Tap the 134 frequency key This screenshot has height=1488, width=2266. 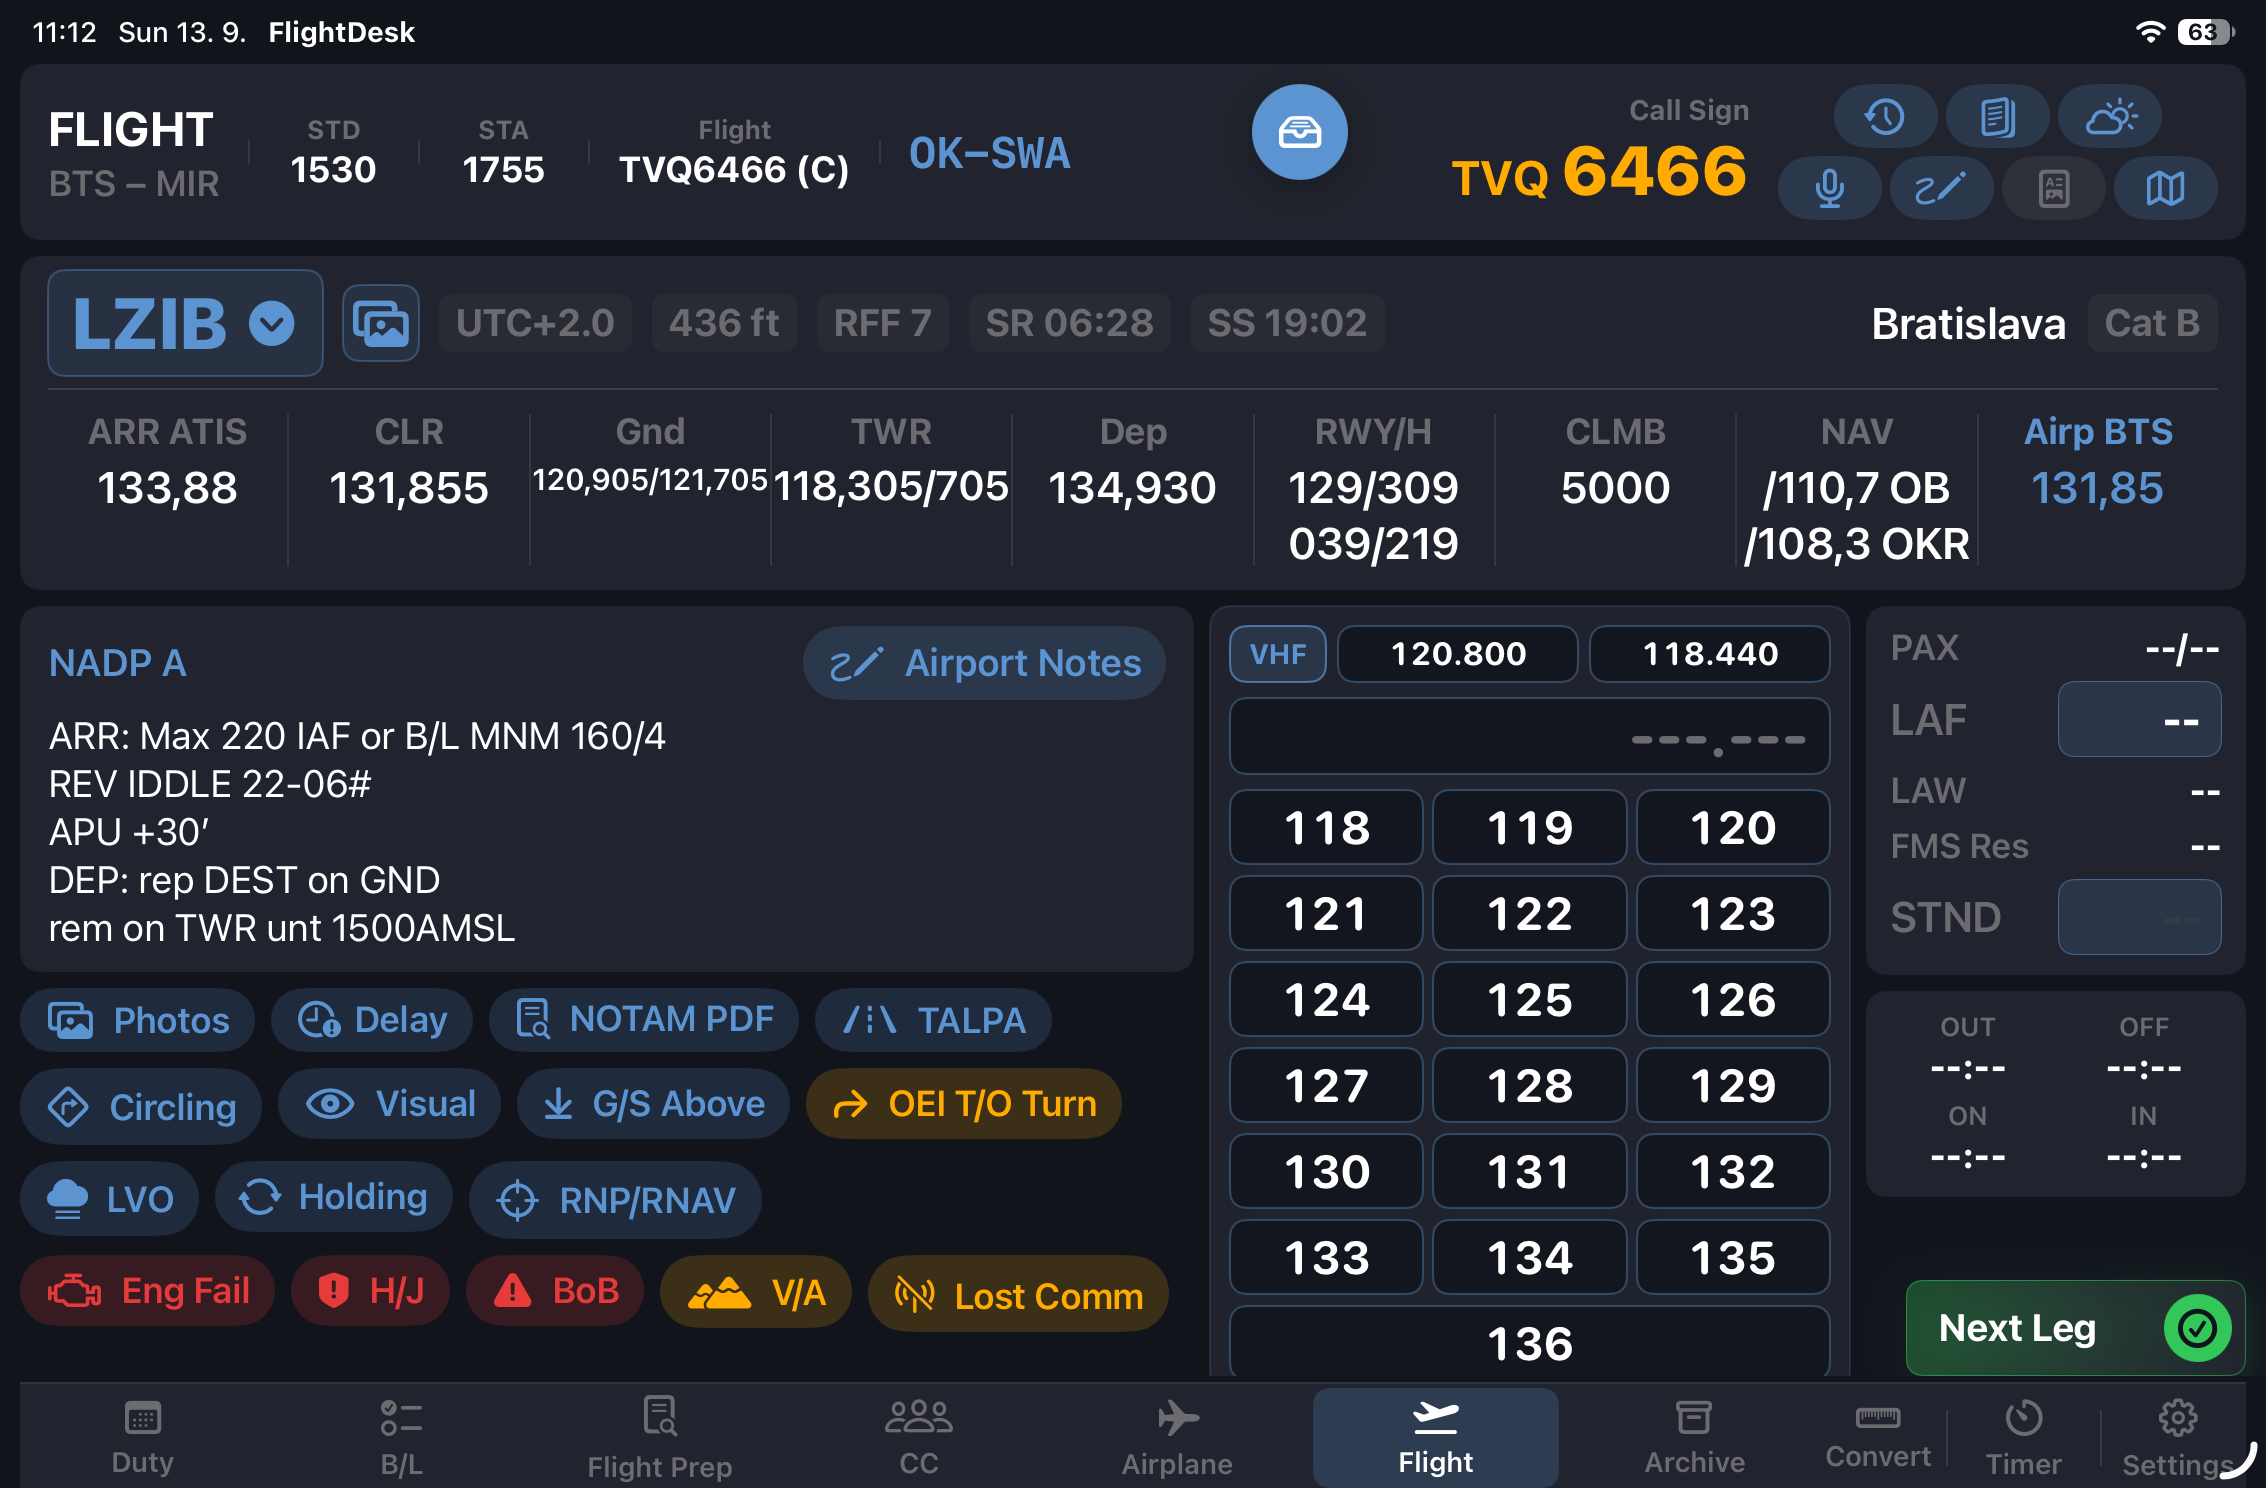1529,1257
